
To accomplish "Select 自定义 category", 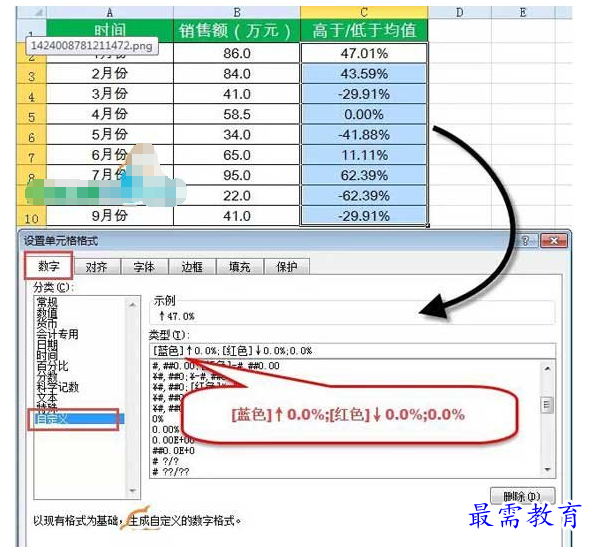I will [79, 419].
